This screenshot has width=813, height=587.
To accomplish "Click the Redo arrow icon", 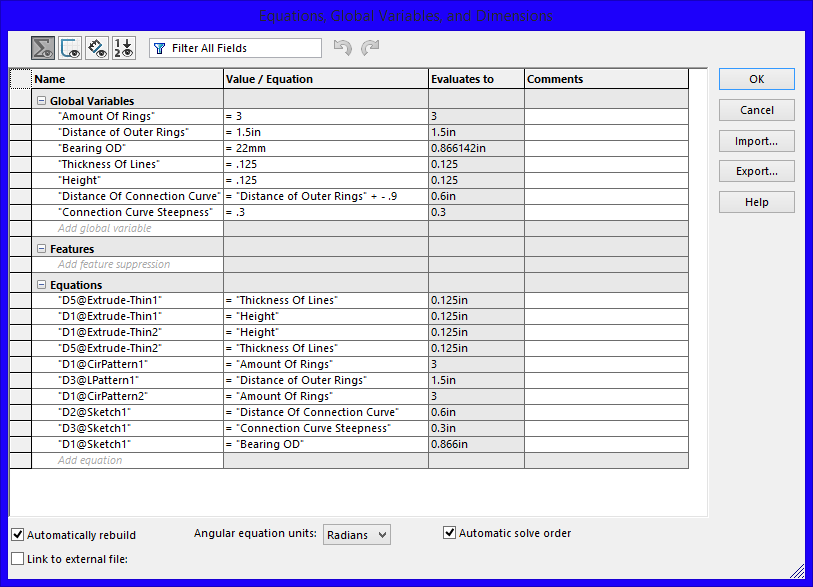I will [x=370, y=48].
